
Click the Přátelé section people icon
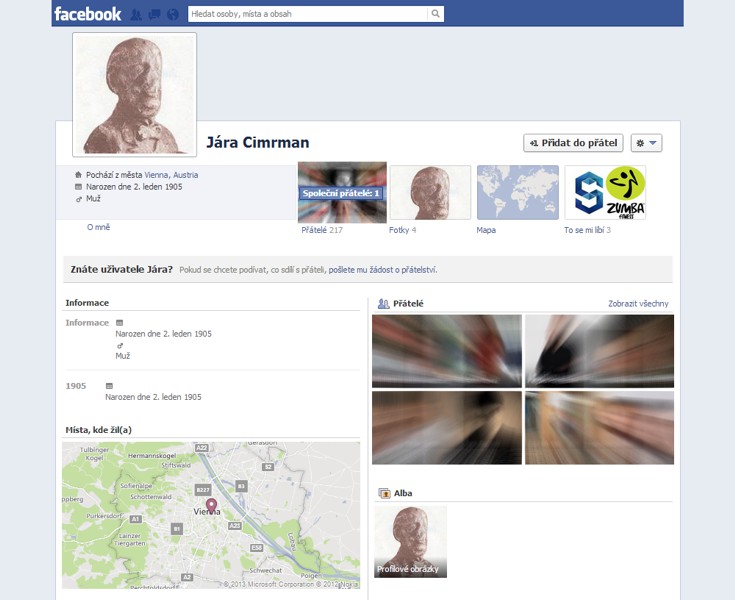(383, 304)
